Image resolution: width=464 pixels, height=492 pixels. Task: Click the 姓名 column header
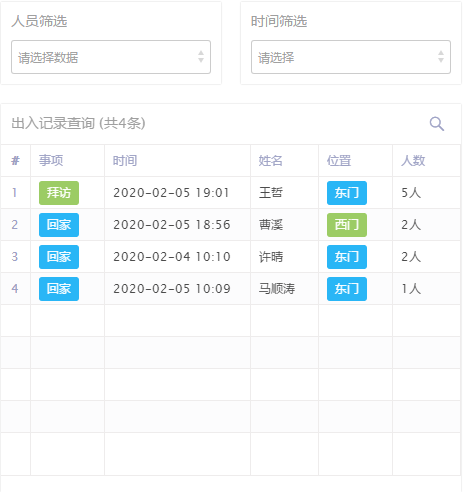[271, 161]
